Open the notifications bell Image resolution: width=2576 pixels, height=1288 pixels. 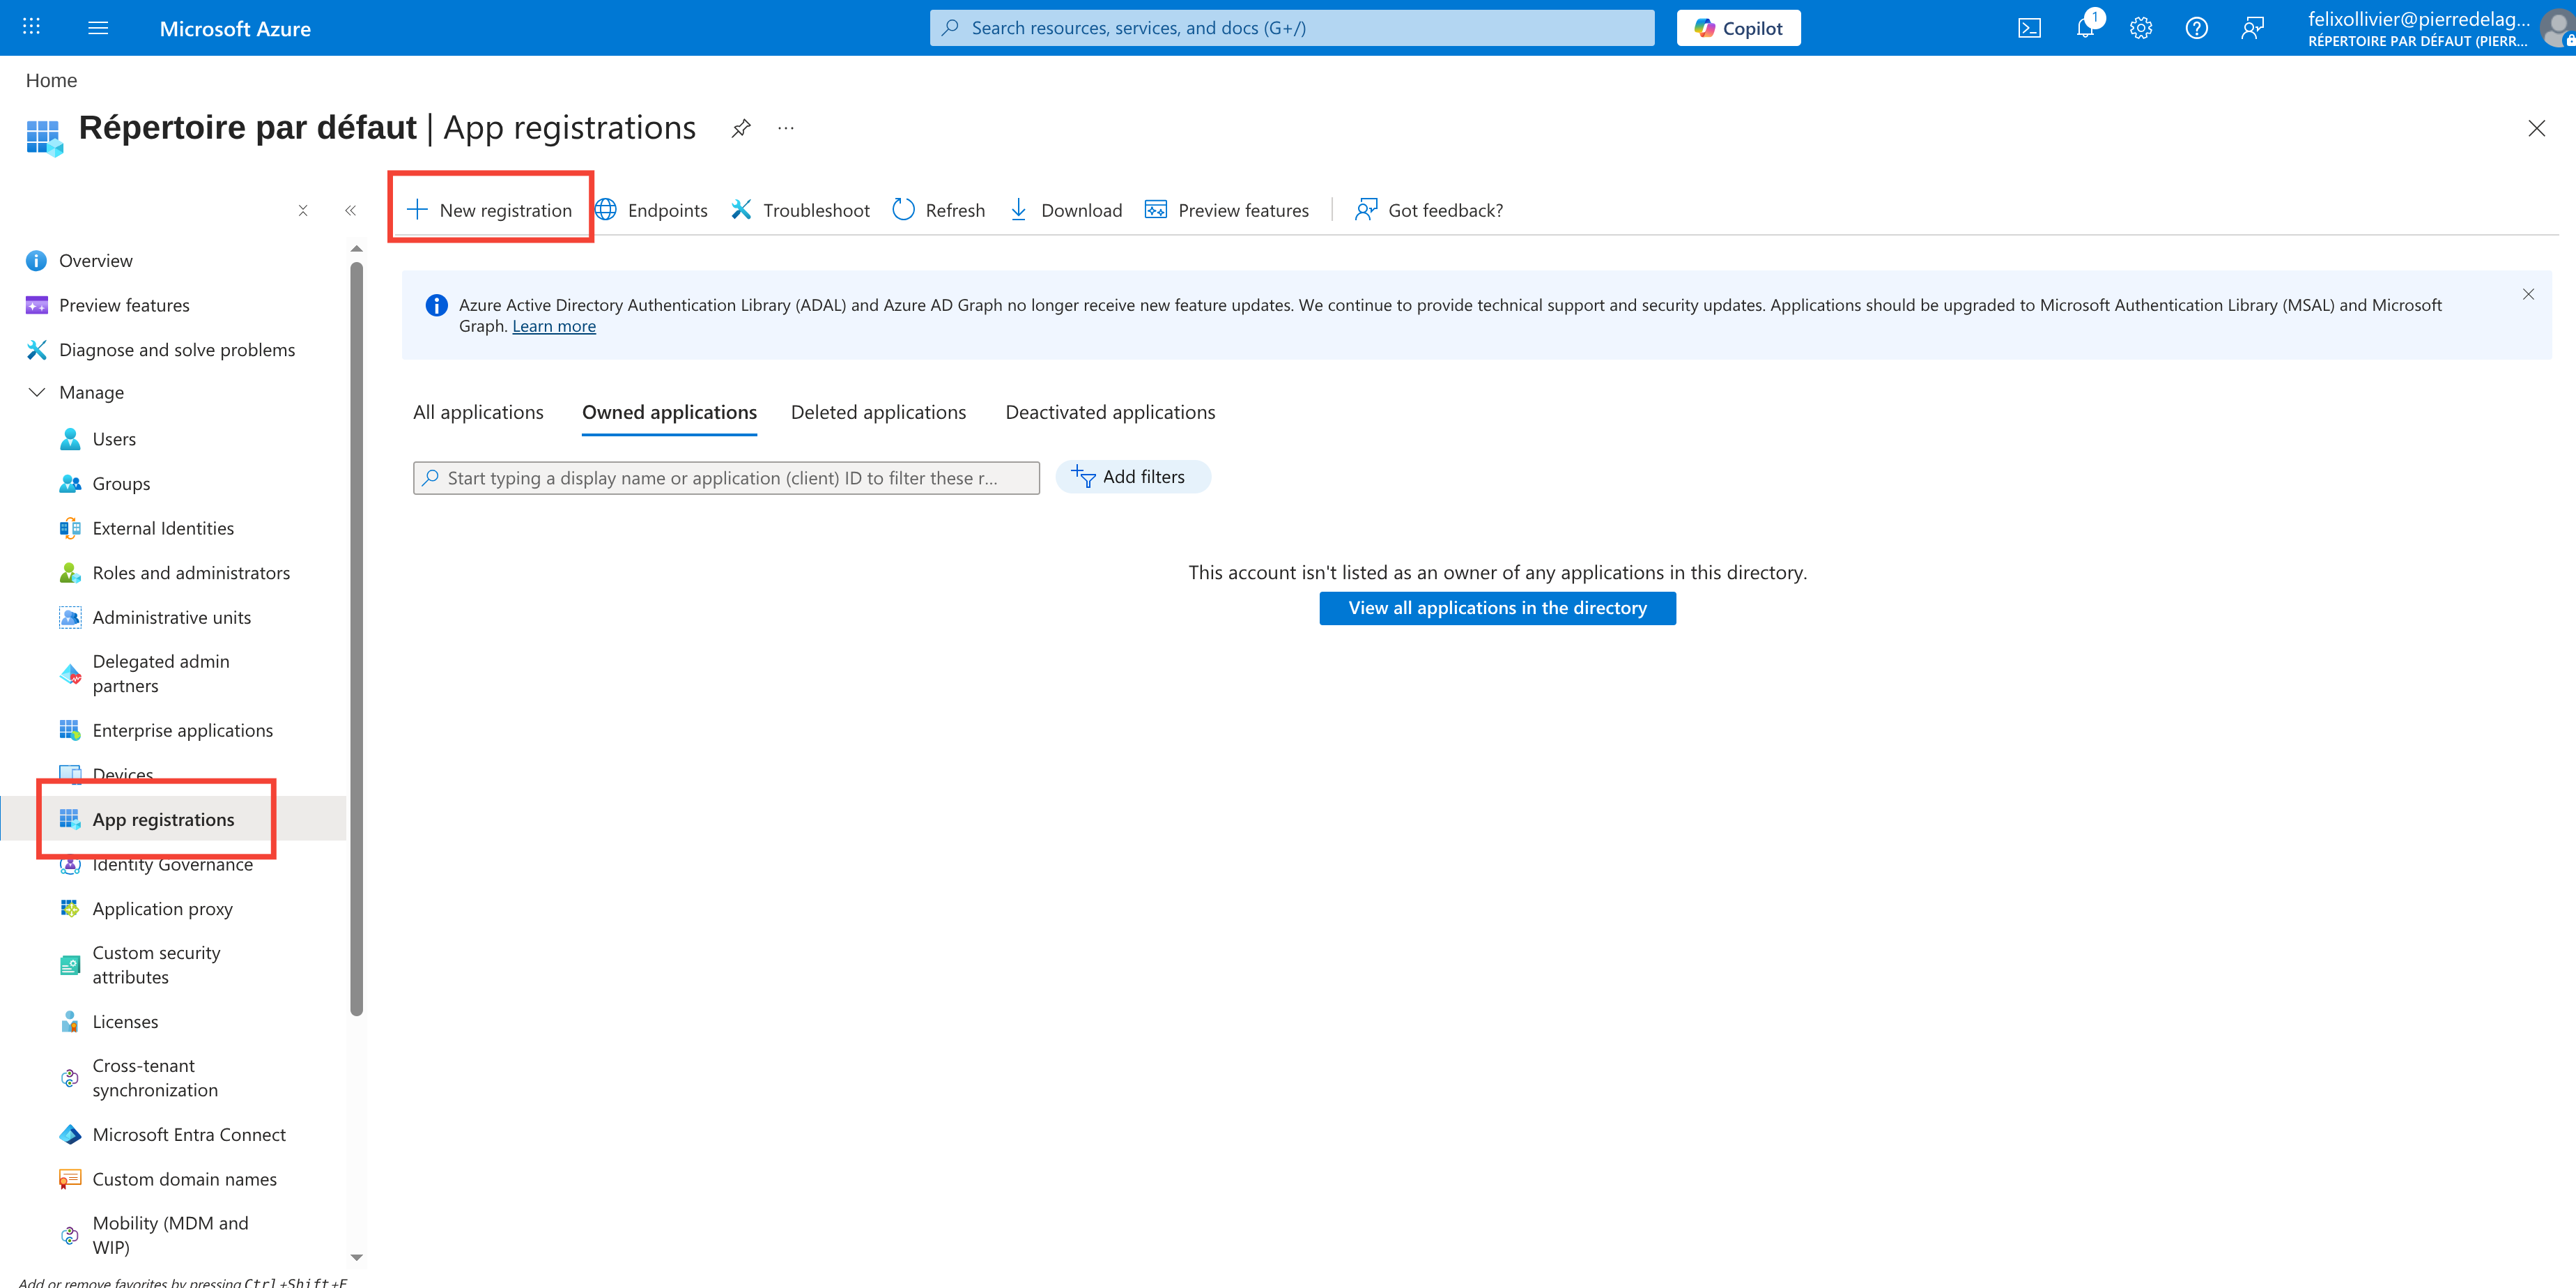click(x=2085, y=28)
